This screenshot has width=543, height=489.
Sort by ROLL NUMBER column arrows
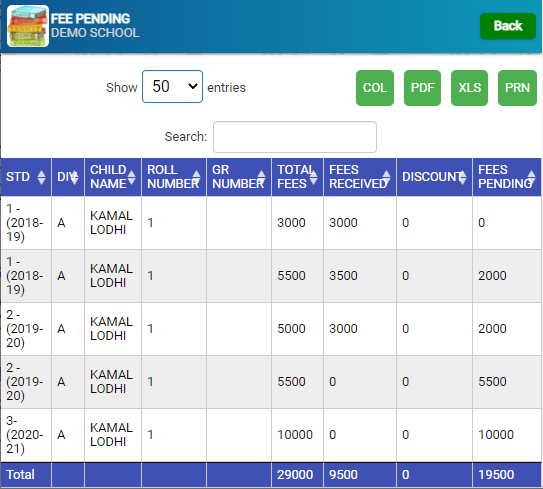click(x=196, y=177)
